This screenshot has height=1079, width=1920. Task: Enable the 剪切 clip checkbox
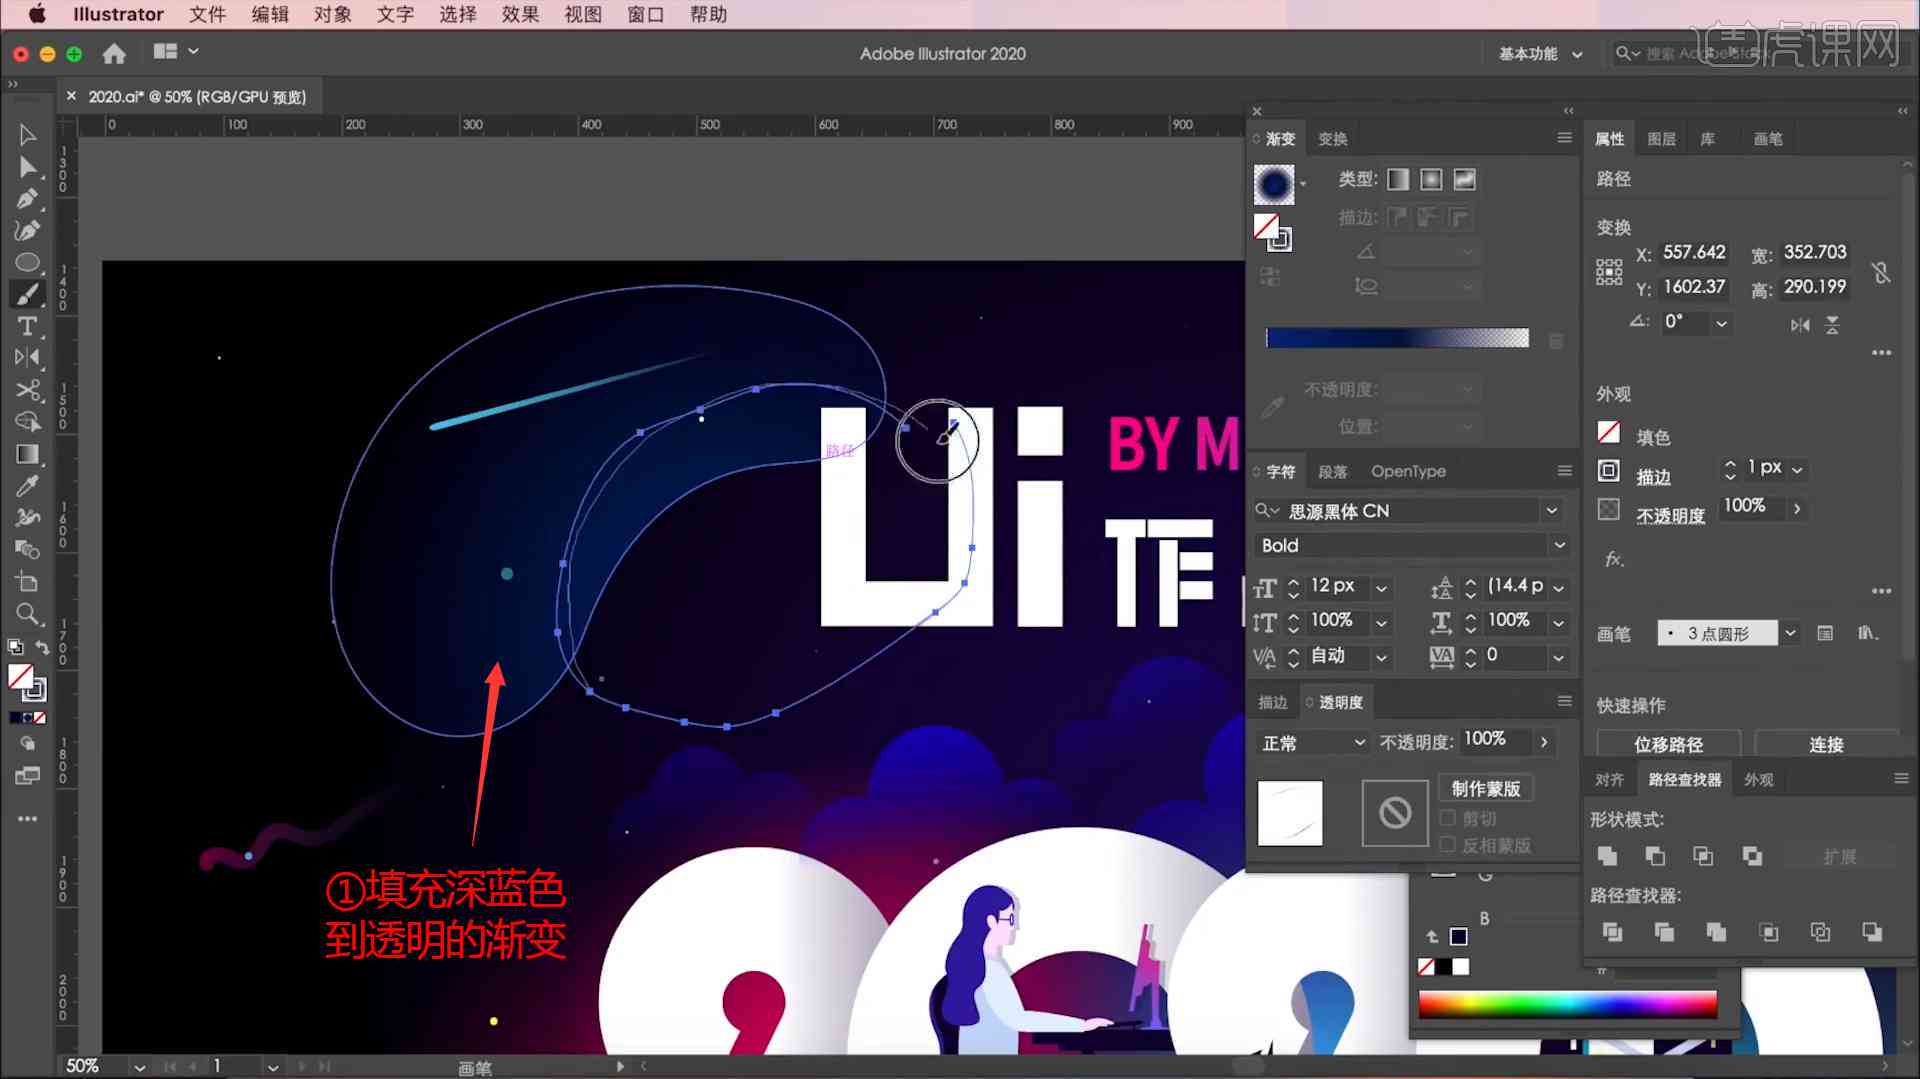tap(1447, 818)
